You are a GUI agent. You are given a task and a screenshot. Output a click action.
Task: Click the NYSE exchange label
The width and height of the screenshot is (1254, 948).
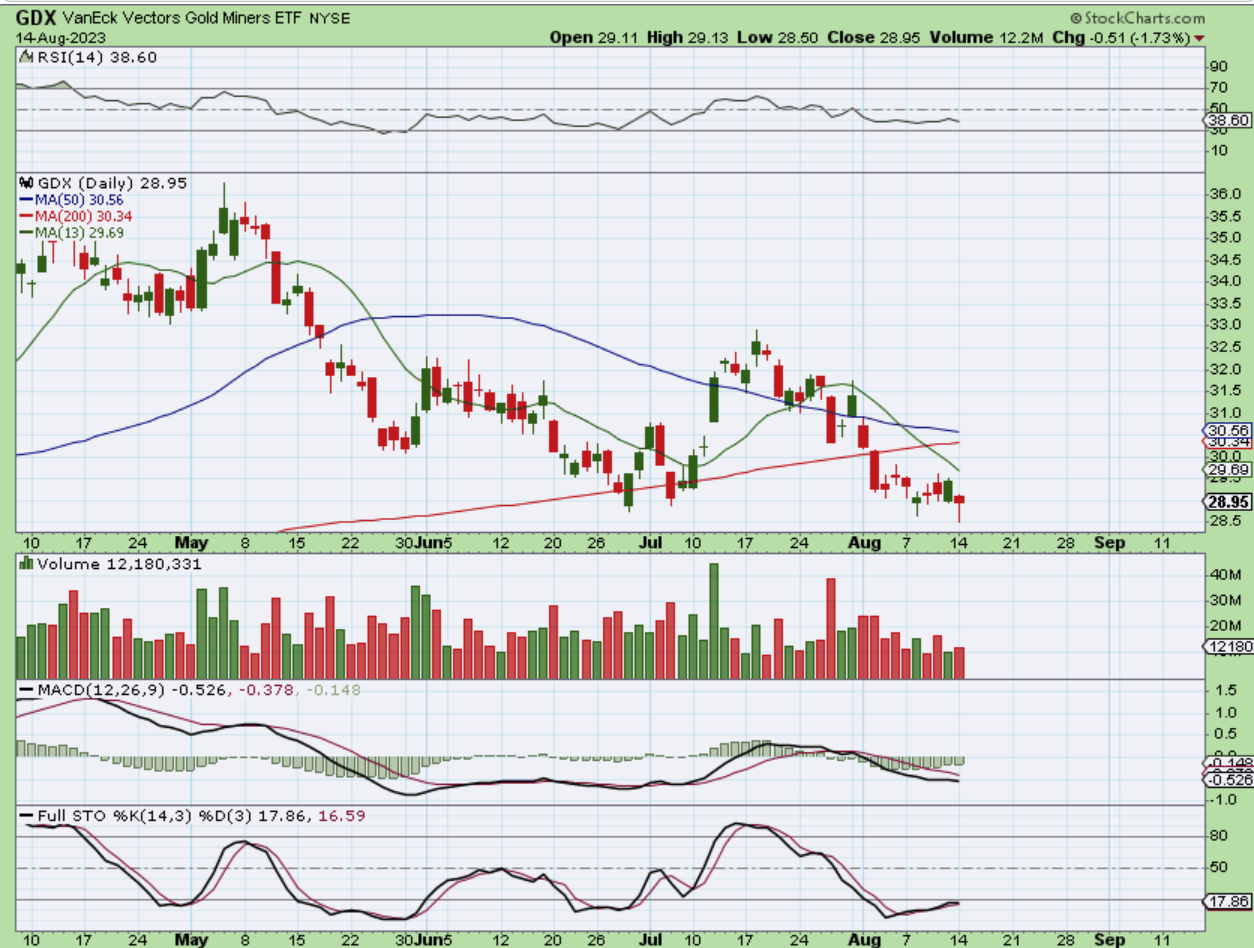point(332,19)
